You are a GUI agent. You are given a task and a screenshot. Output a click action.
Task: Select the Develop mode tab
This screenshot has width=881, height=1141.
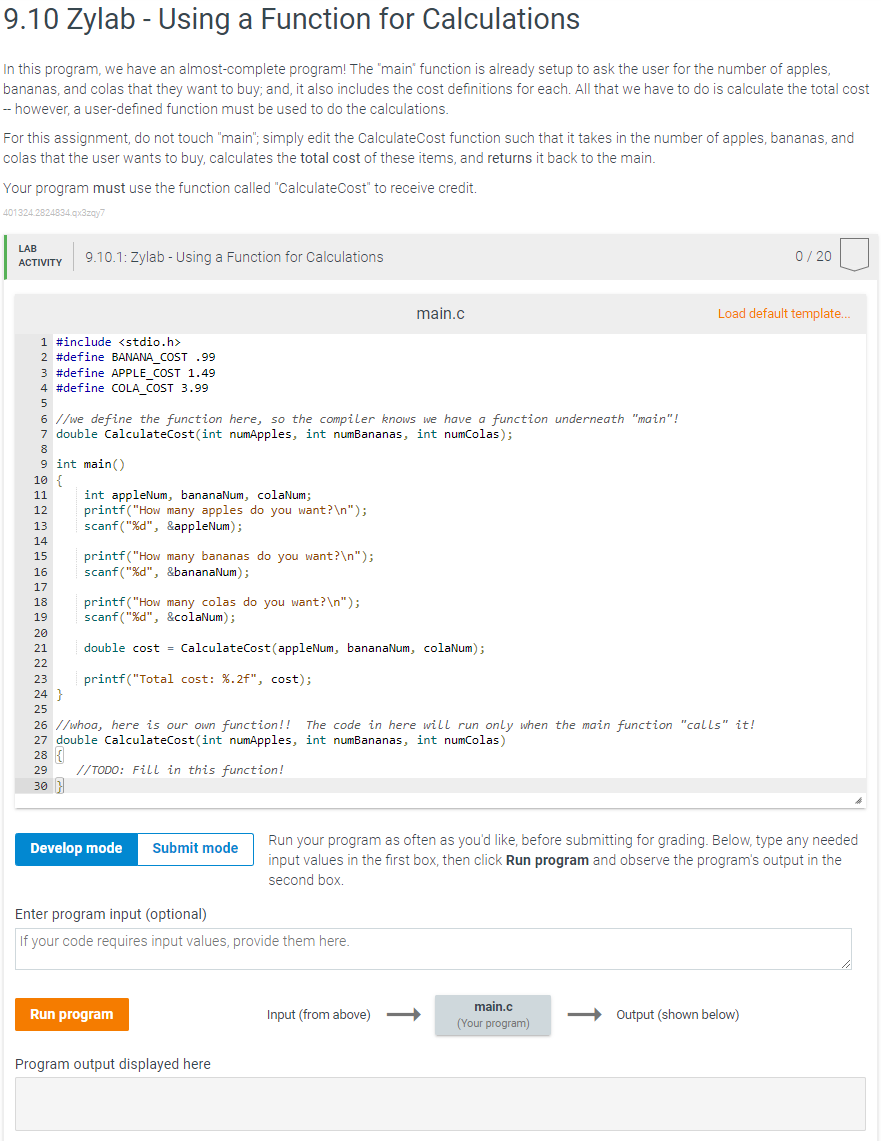(x=76, y=848)
